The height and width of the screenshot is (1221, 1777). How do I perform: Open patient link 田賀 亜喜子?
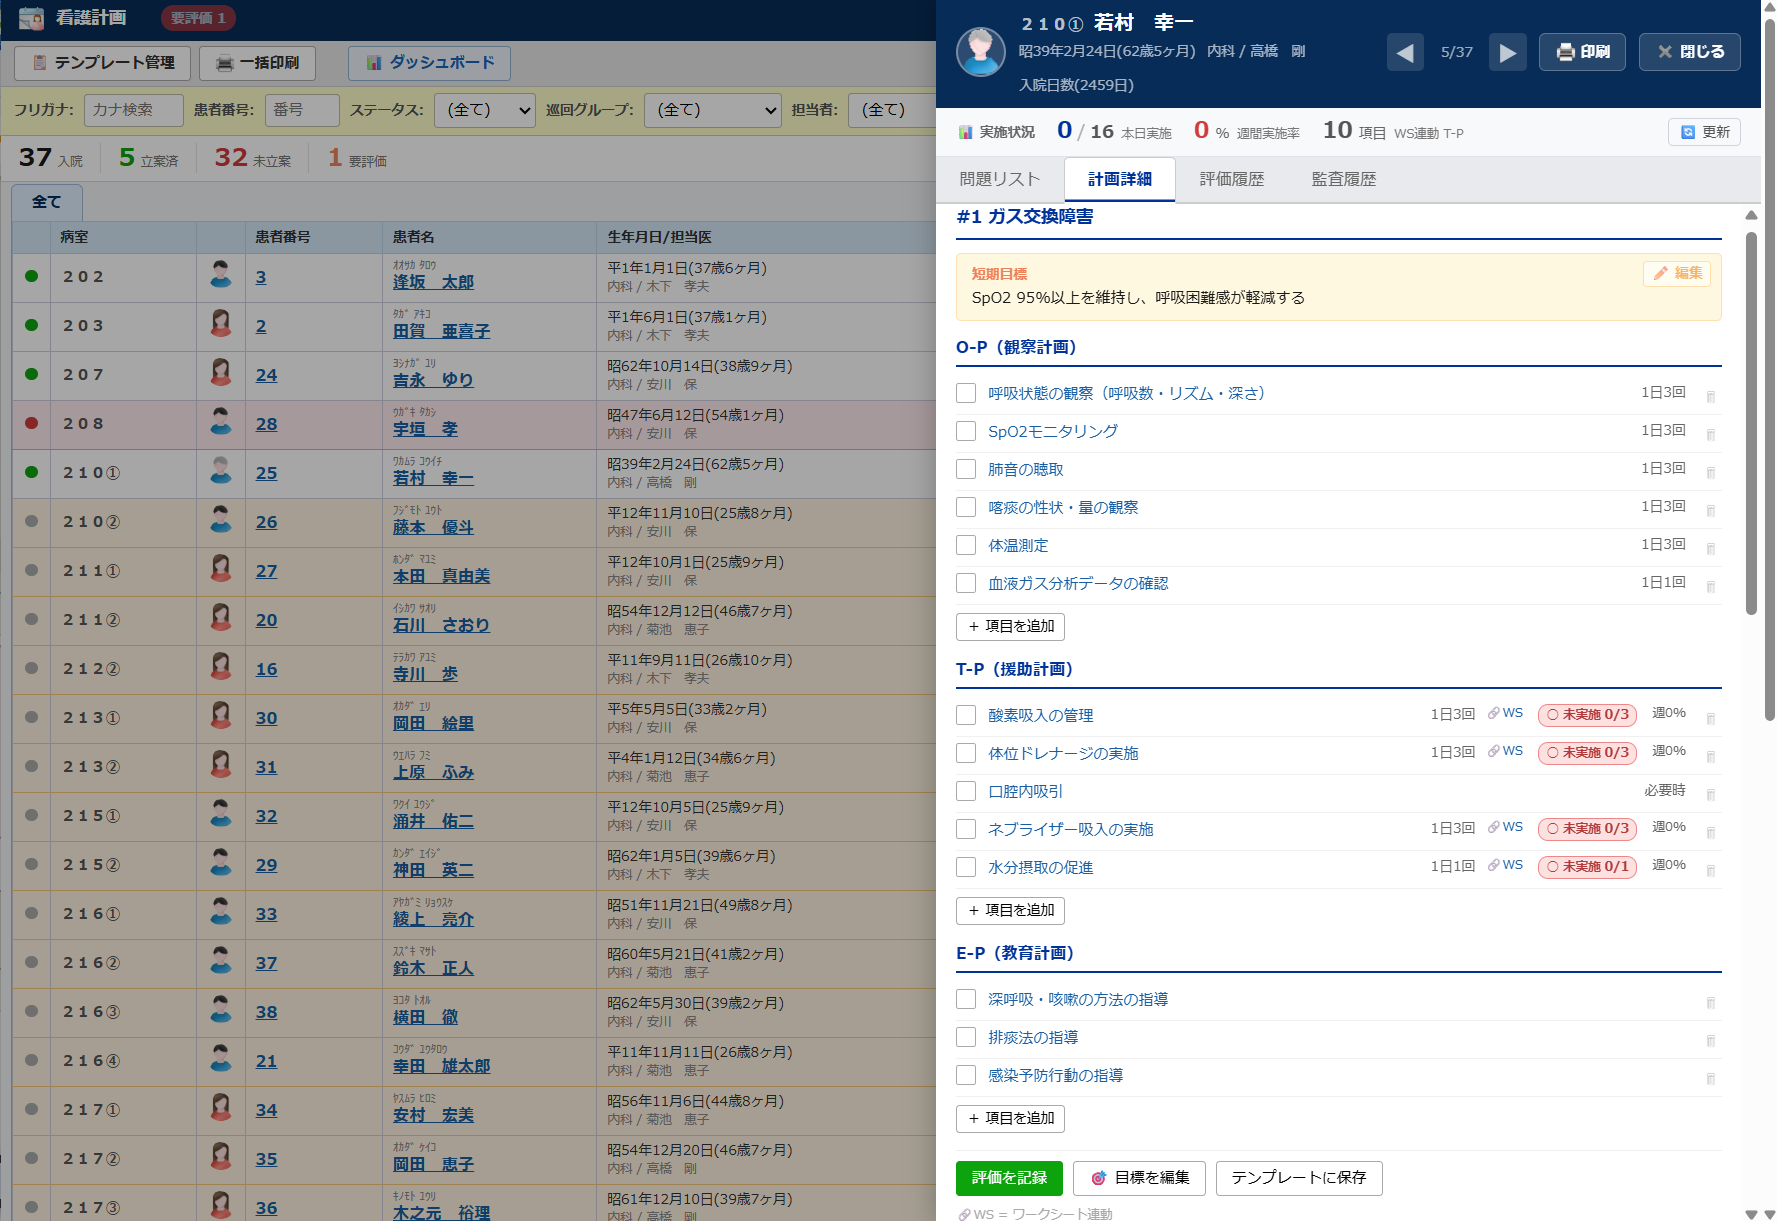click(x=441, y=331)
